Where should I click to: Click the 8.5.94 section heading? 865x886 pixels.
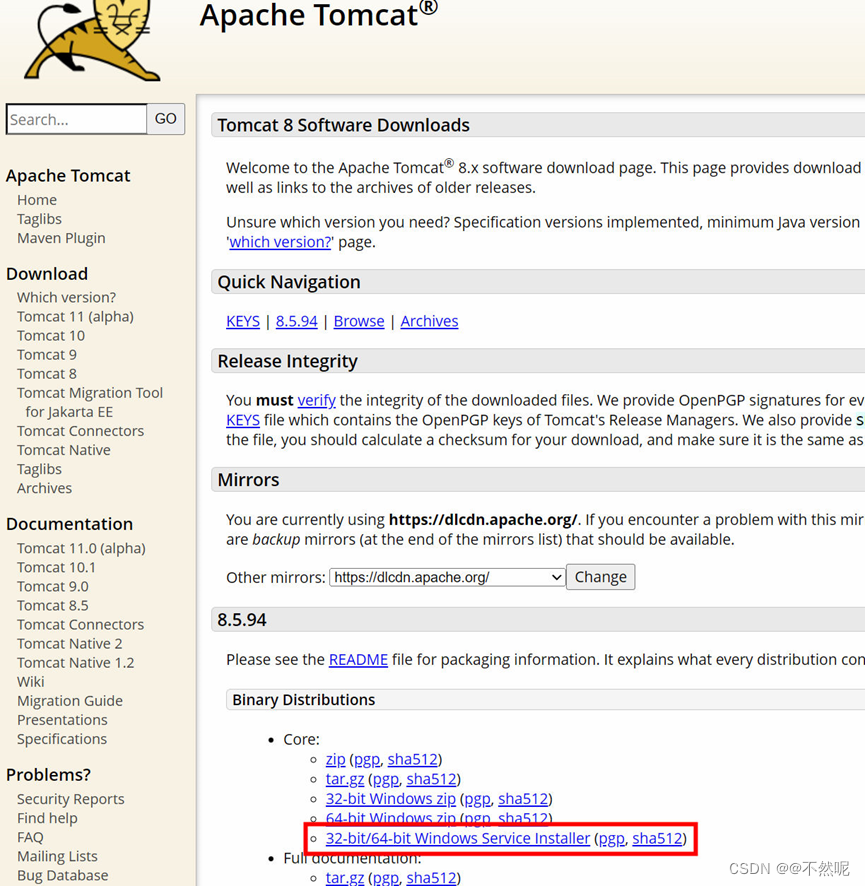tap(242, 620)
